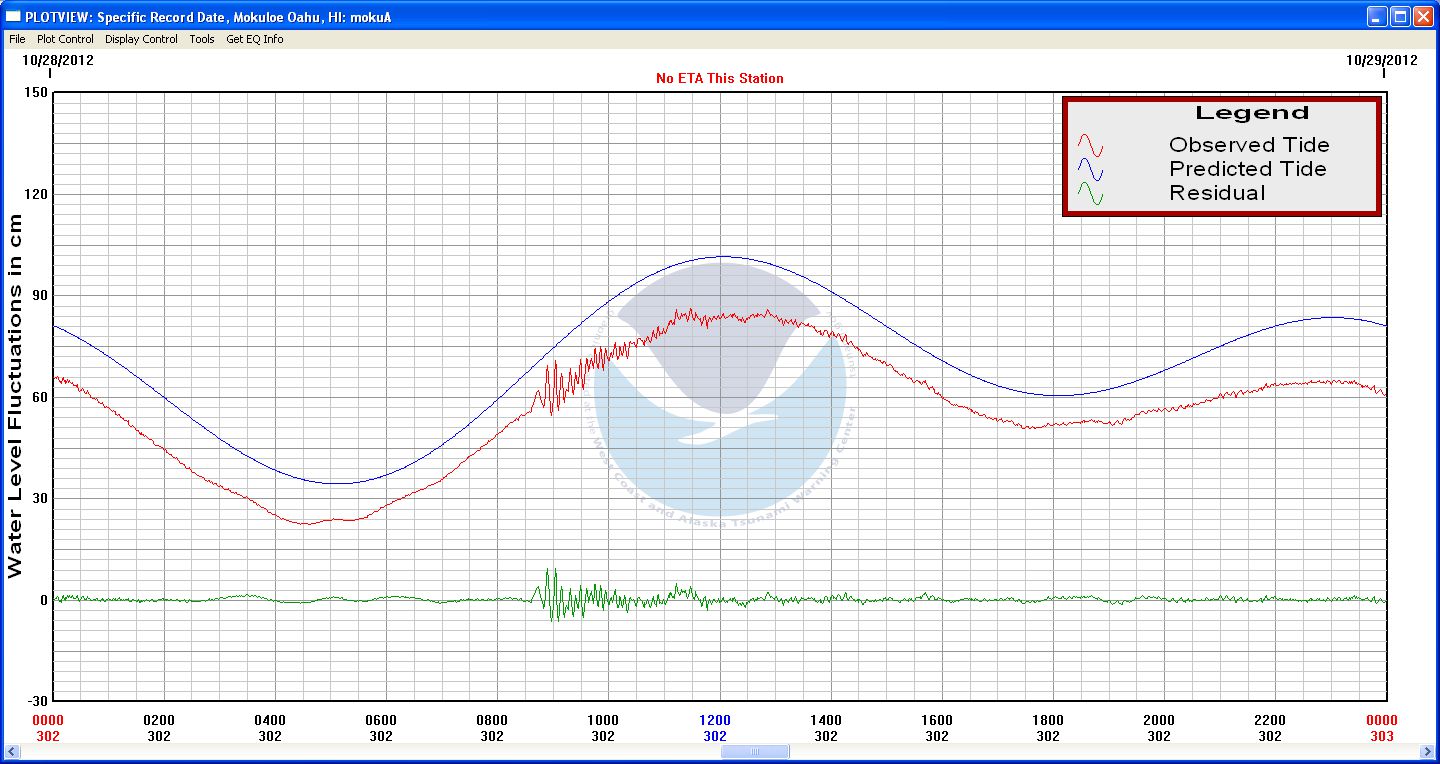
Task: Click the "No ETA This Station" text
Action: 719,78
